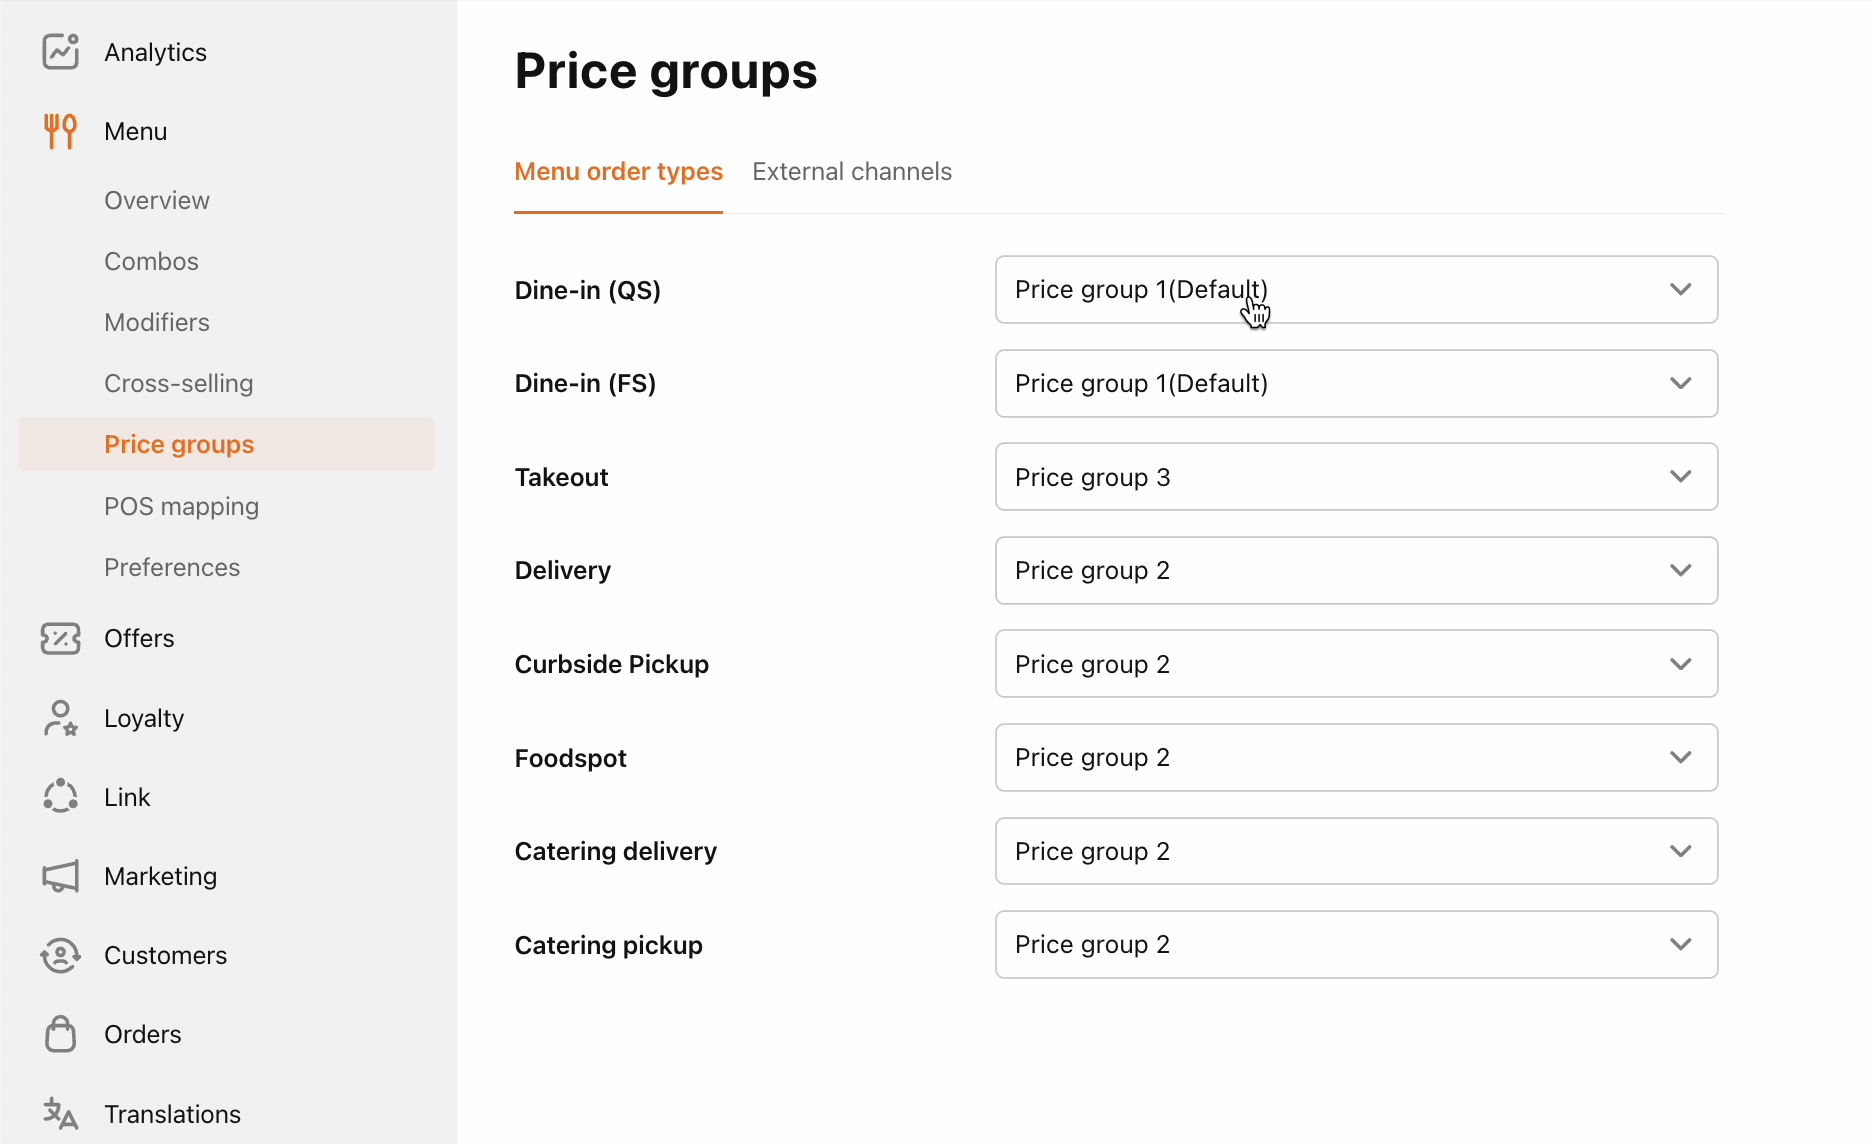Screen dimensions: 1874x1144
Task: Open Marketing section
Action: click(160, 876)
